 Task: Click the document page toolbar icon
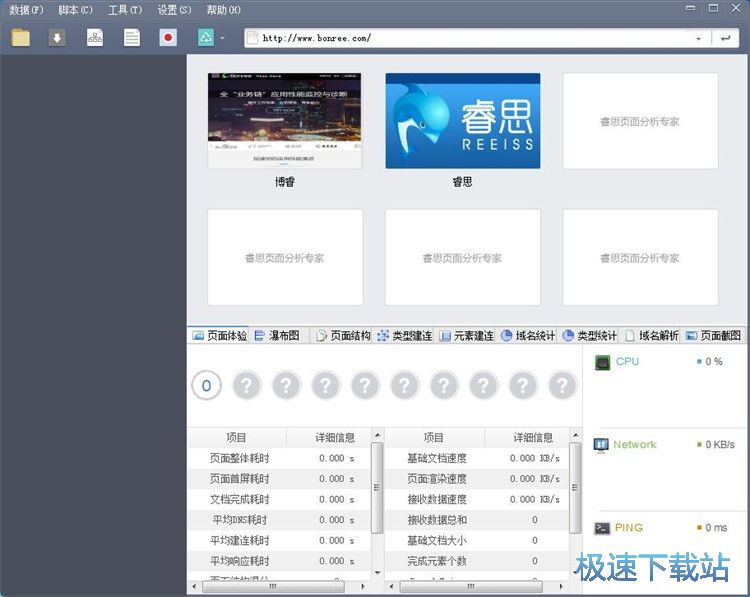coord(132,38)
